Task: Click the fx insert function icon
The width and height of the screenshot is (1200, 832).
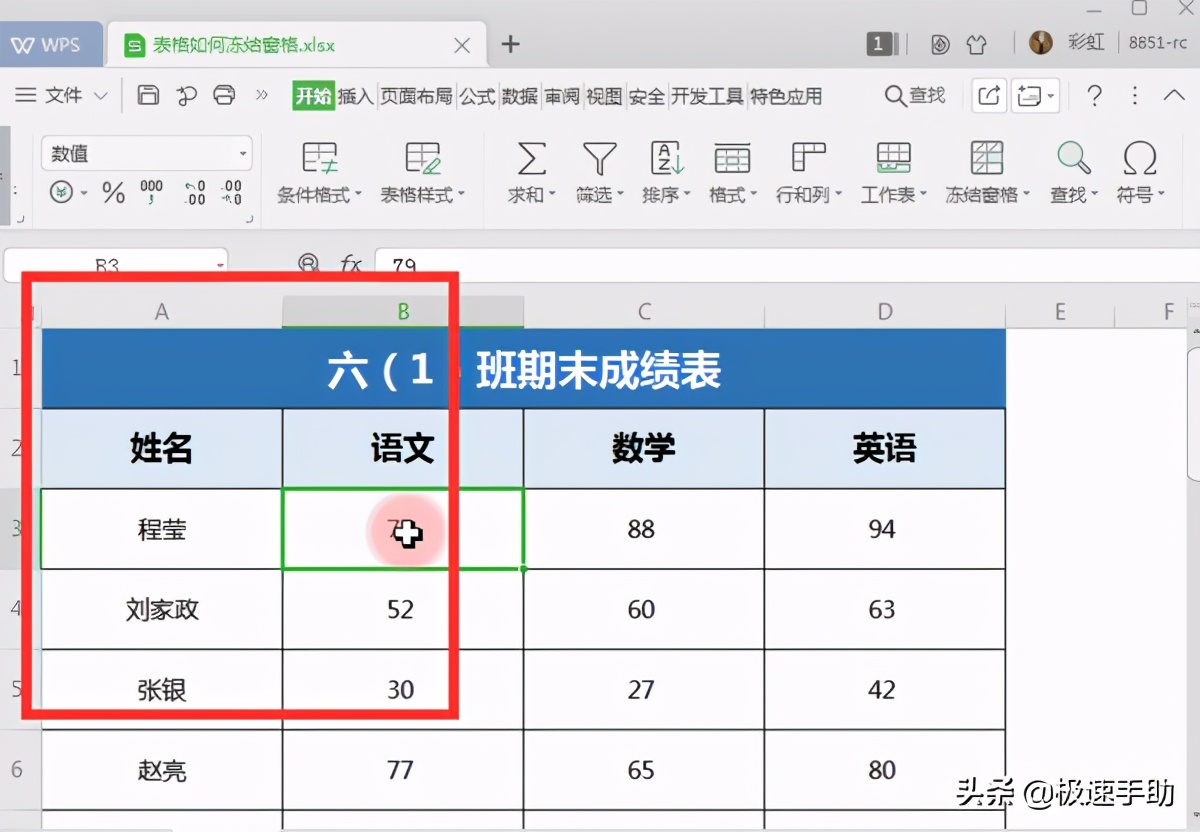Action: pos(350,264)
